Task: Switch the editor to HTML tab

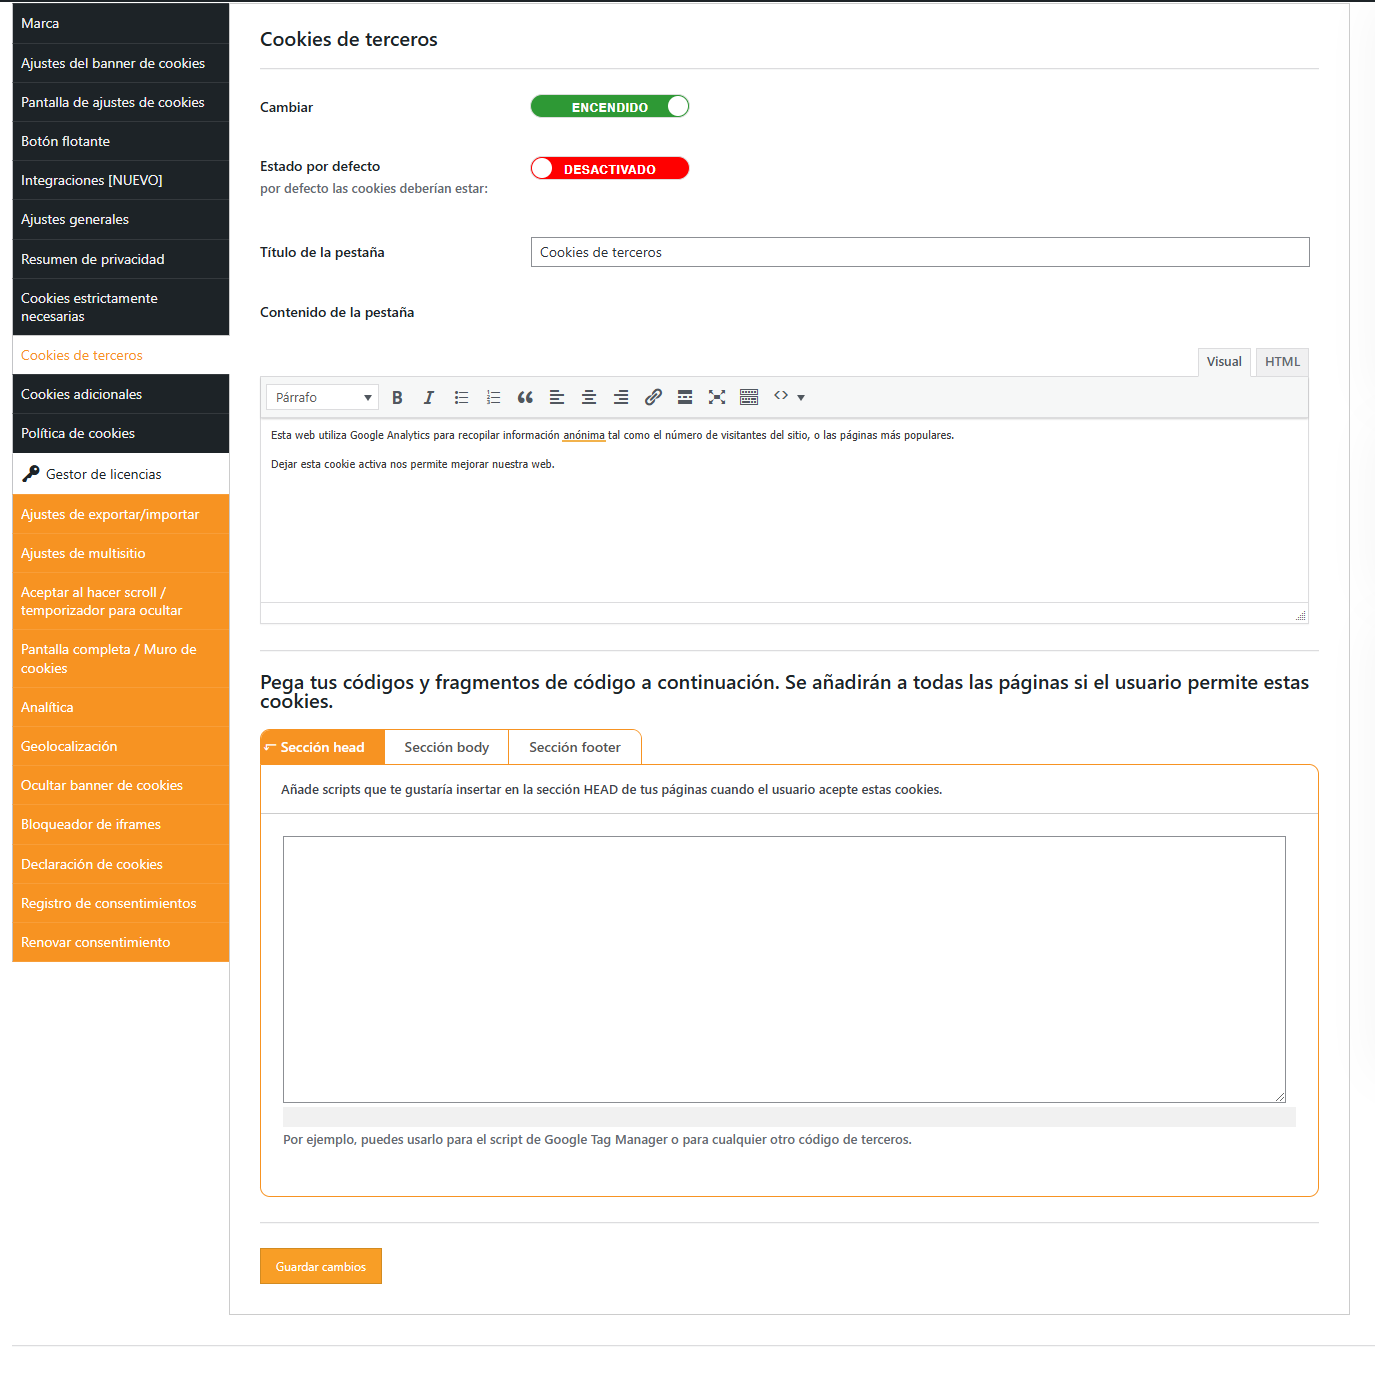Action: tap(1282, 362)
